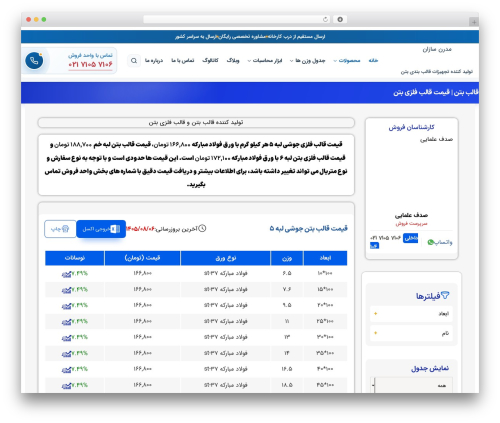Click the تولید کننده قالب بتن و قالب فلزی بتن bar
This screenshot has height=423, width=500.
coord(196,122)
